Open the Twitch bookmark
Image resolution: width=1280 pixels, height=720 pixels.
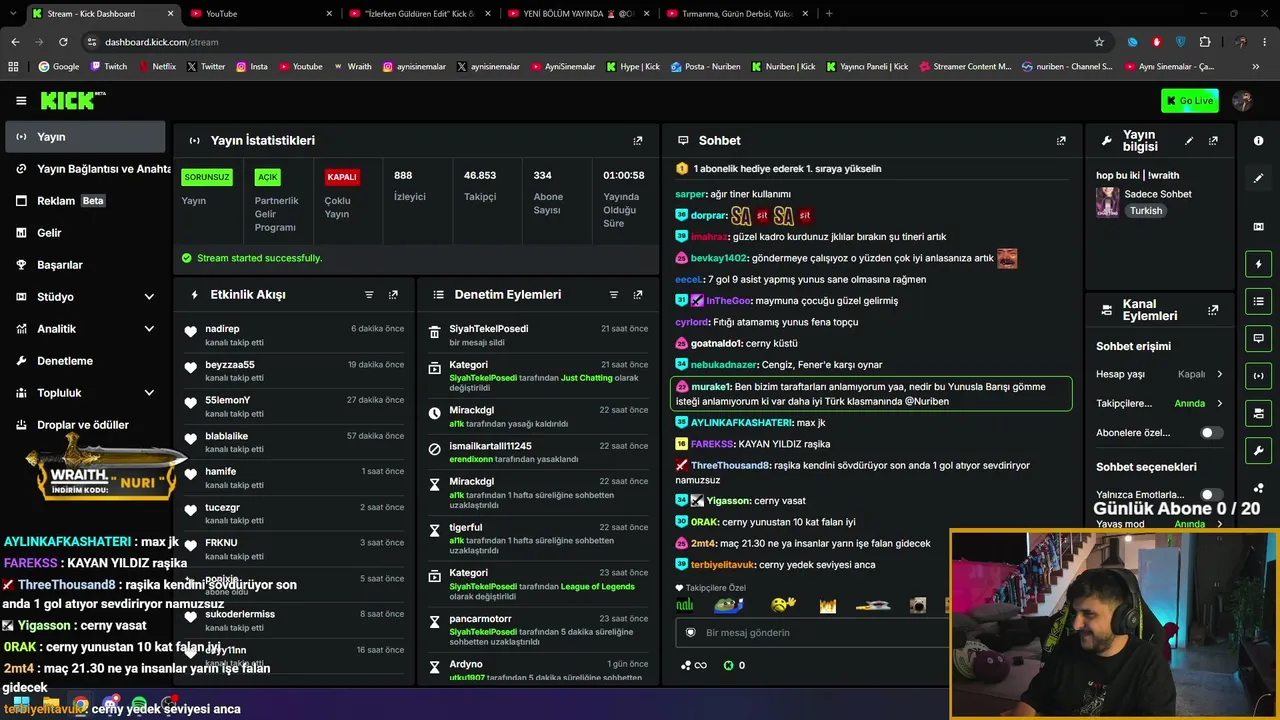click(x=109, y=67)
